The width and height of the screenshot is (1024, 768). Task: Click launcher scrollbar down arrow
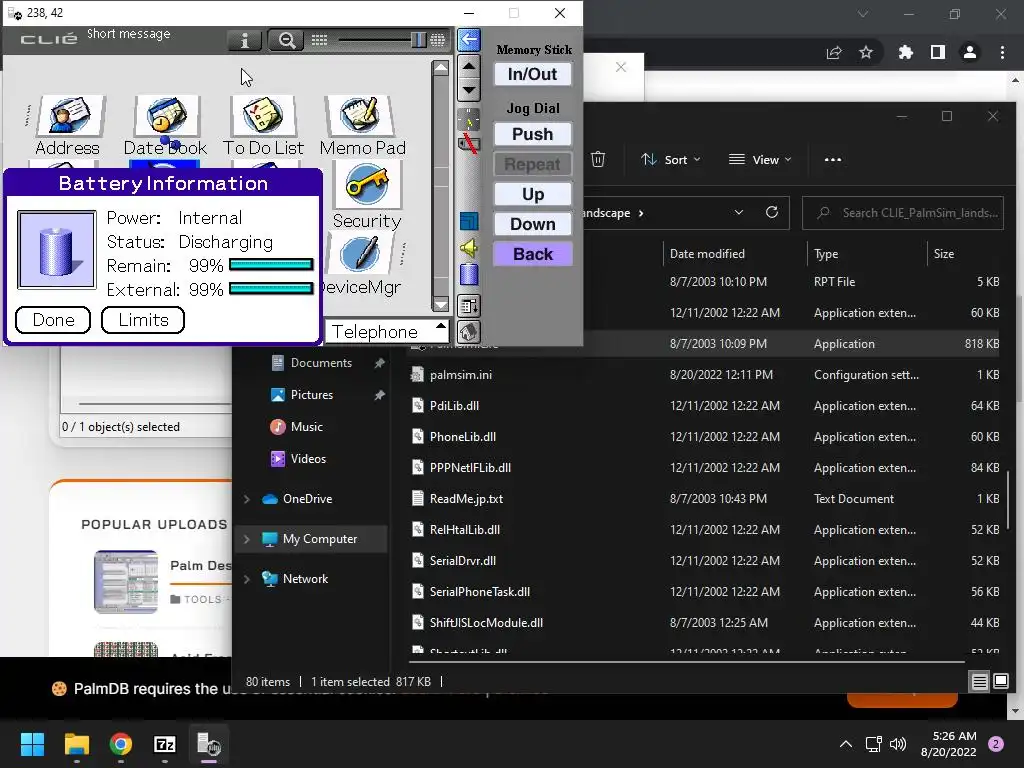[441, 304]
